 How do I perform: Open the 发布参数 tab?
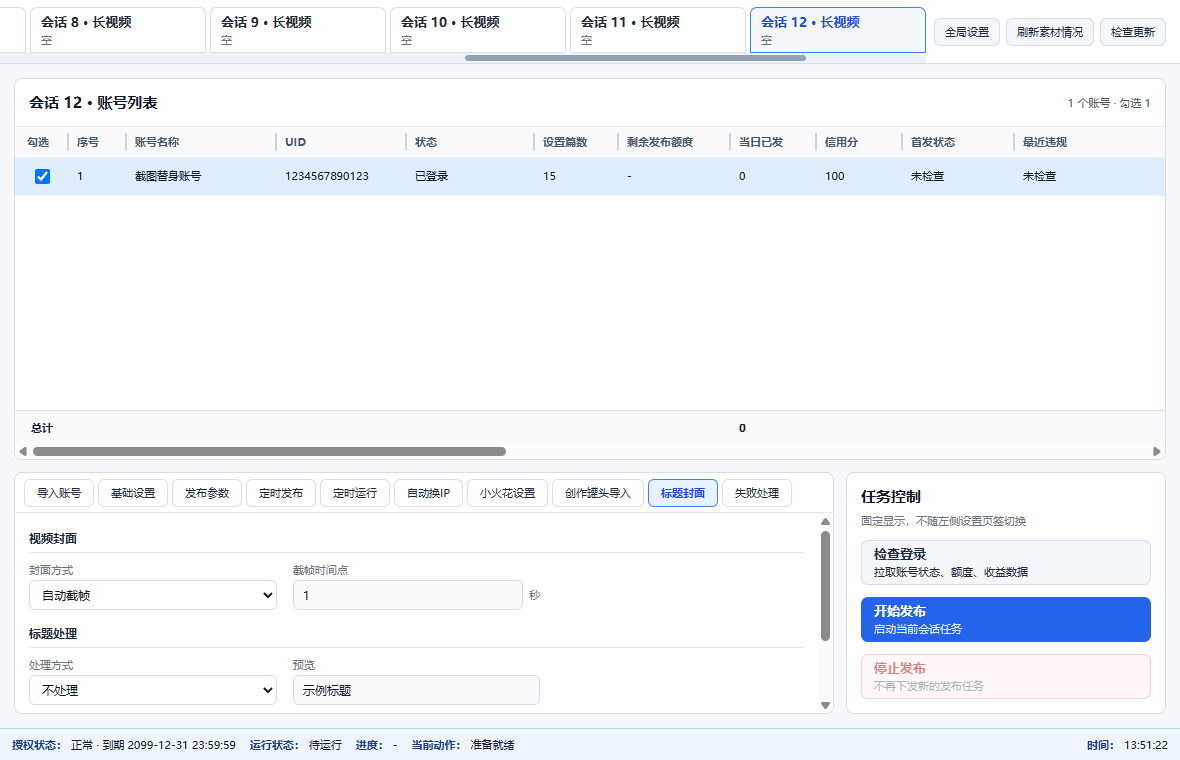coord(207,493)
